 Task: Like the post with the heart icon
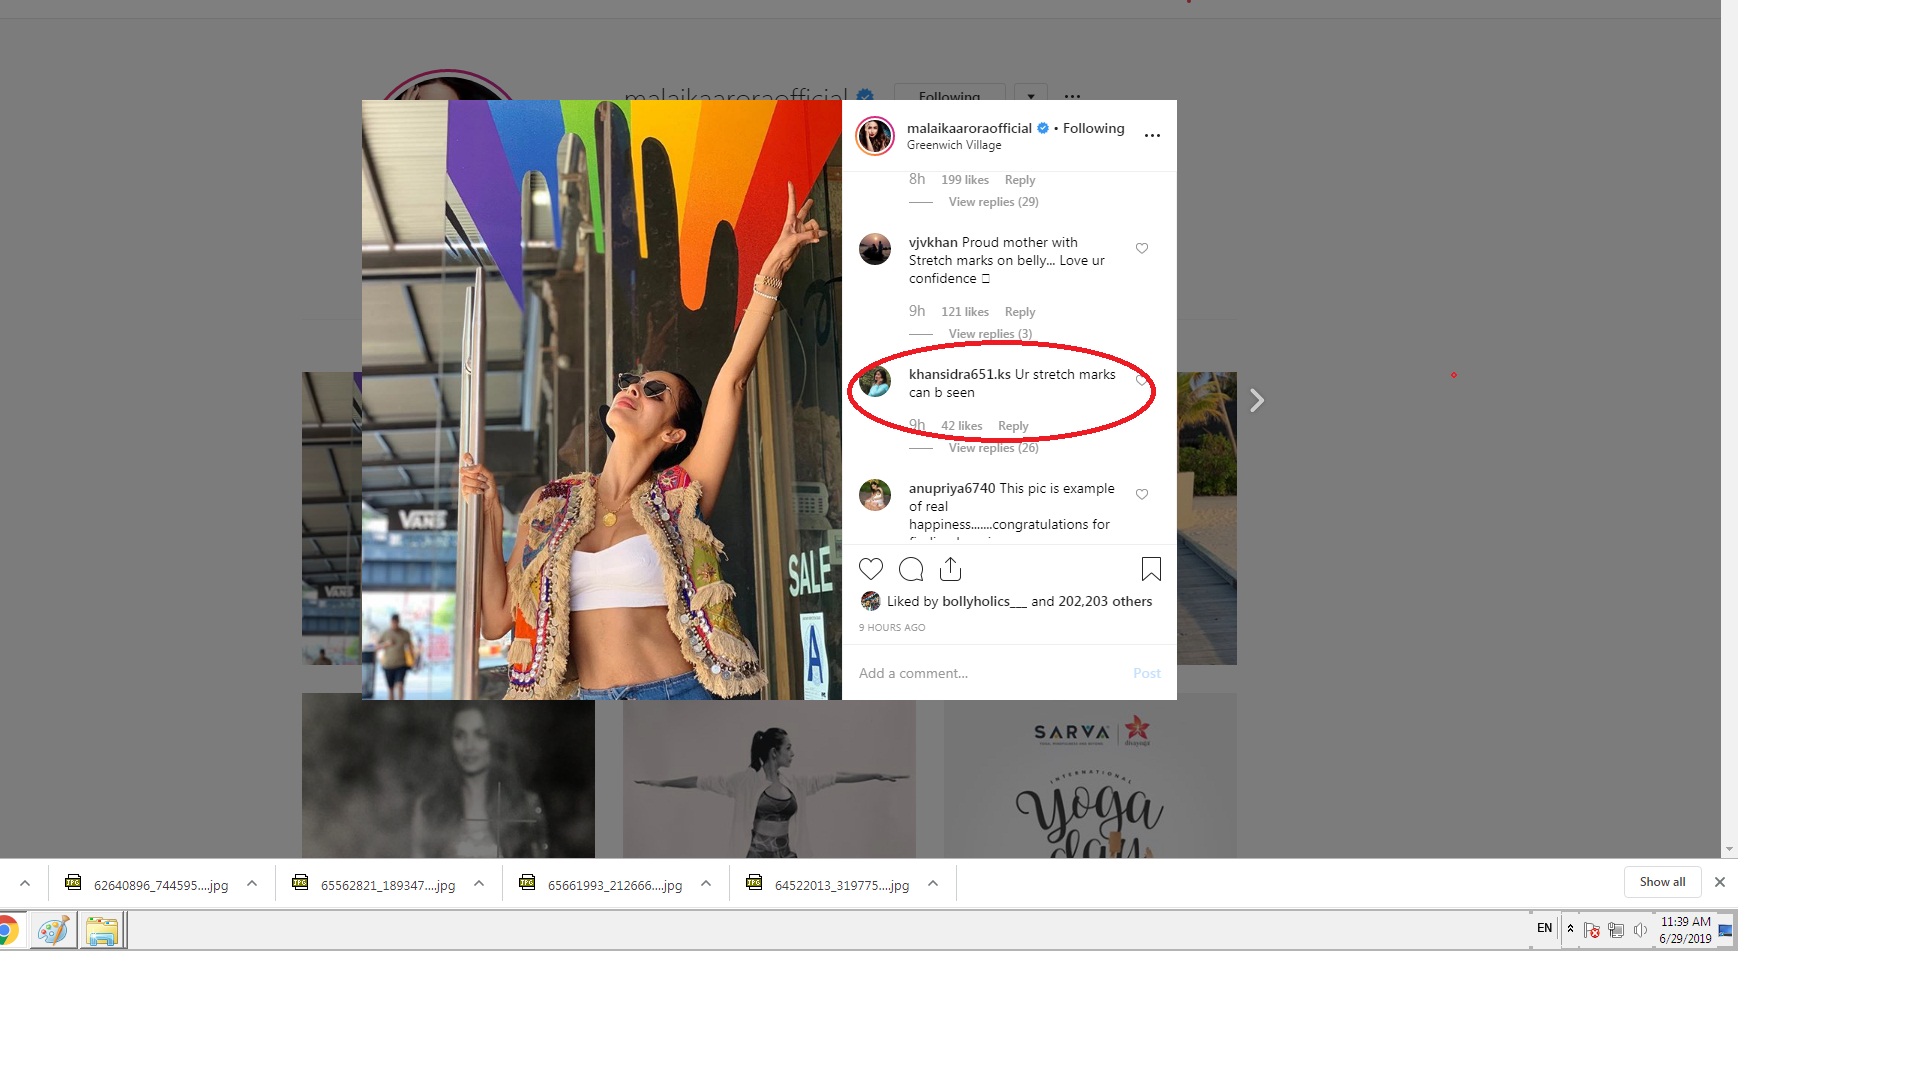click(871, 569)
